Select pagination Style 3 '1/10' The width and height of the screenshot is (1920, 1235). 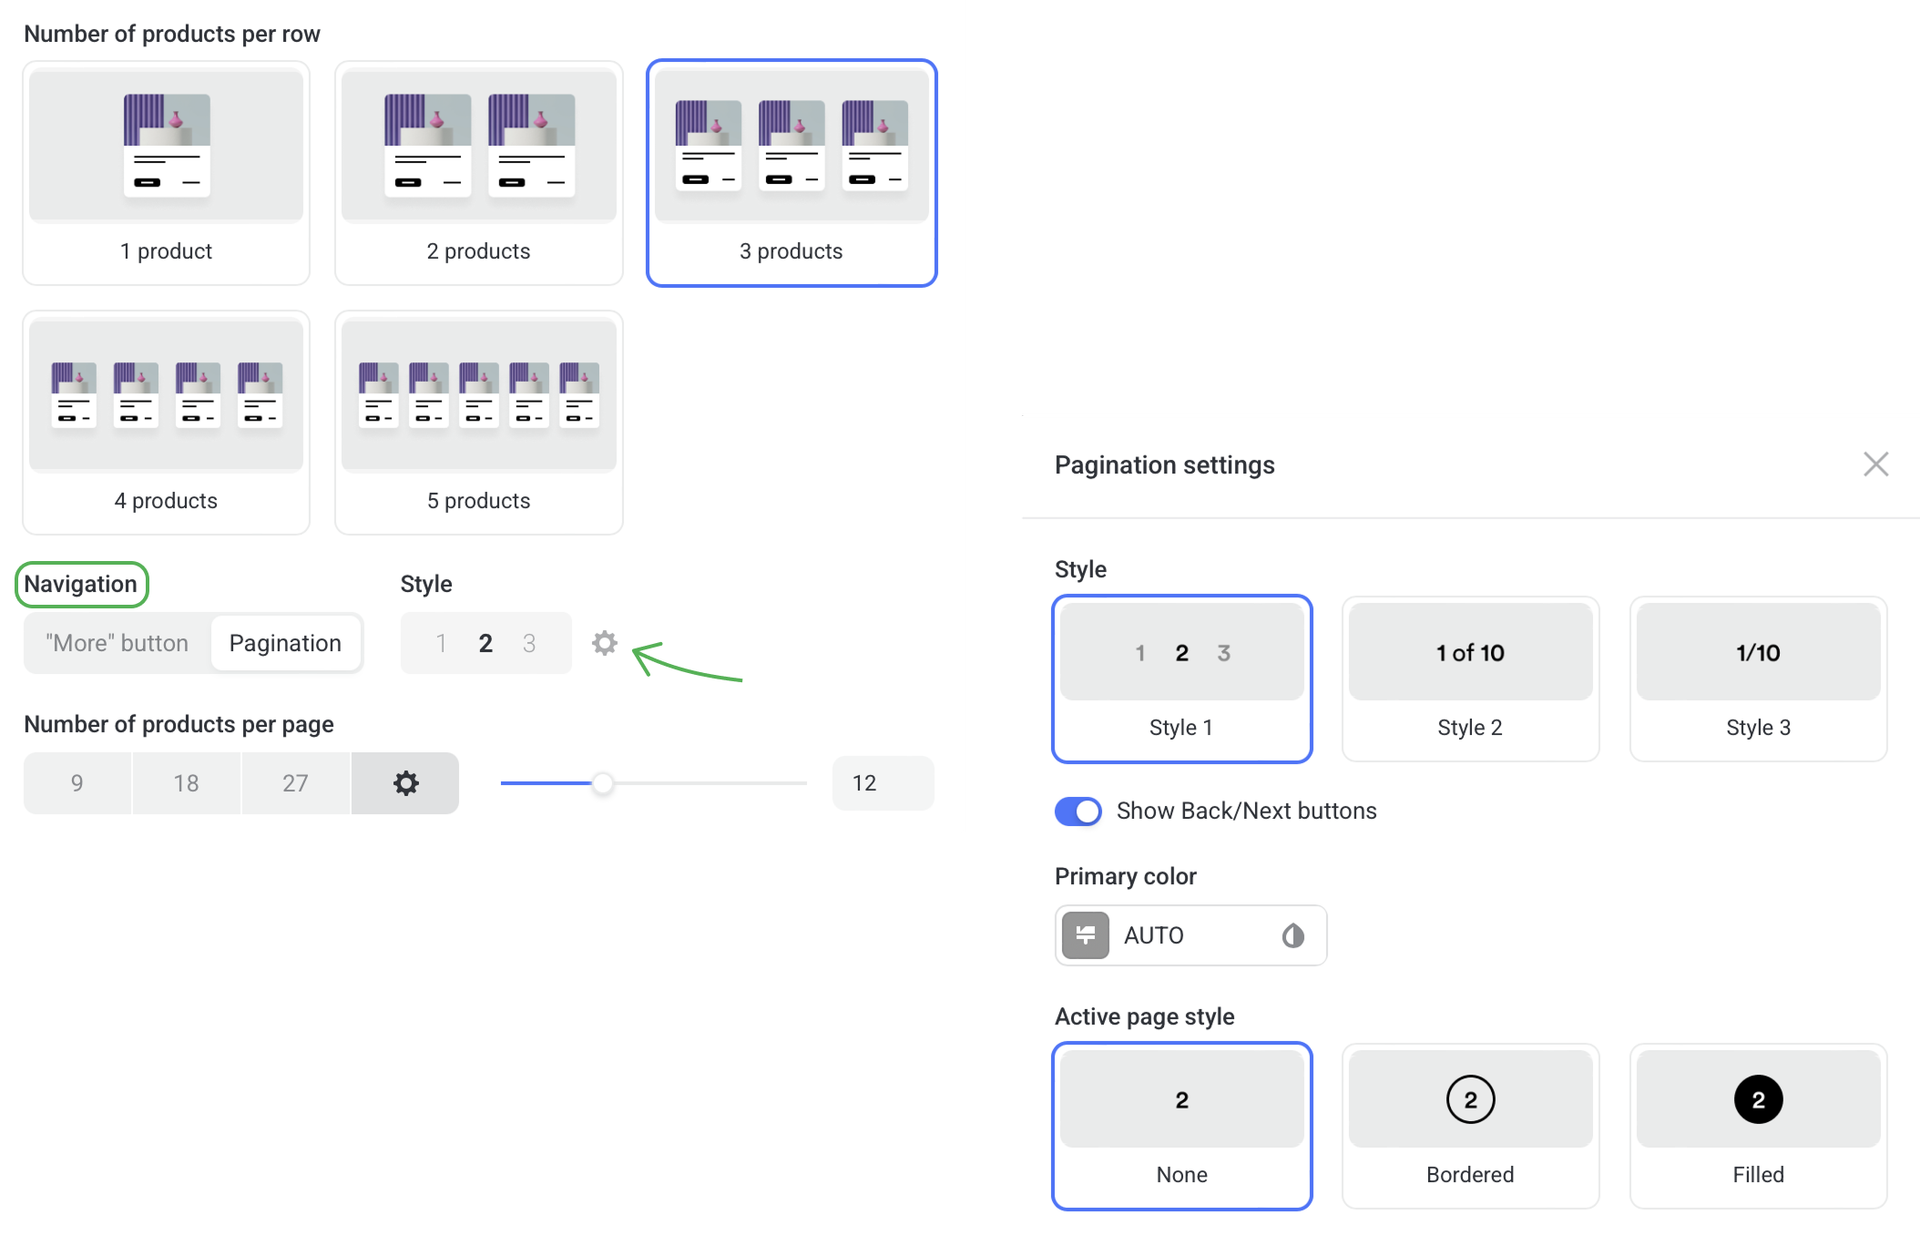click(1757, 679)
